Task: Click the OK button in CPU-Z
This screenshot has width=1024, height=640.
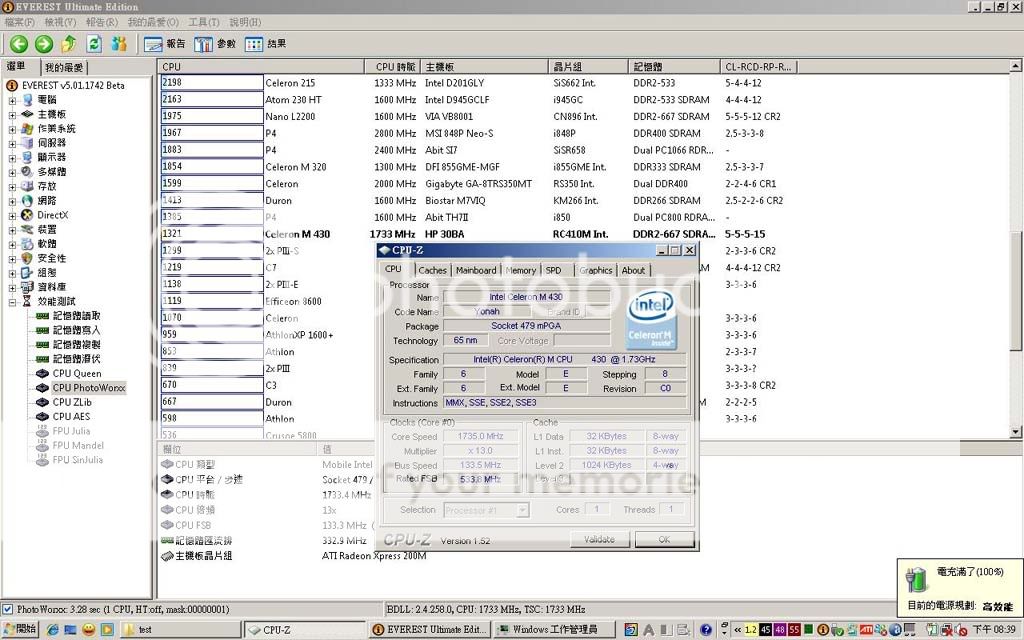Action: 664,539
